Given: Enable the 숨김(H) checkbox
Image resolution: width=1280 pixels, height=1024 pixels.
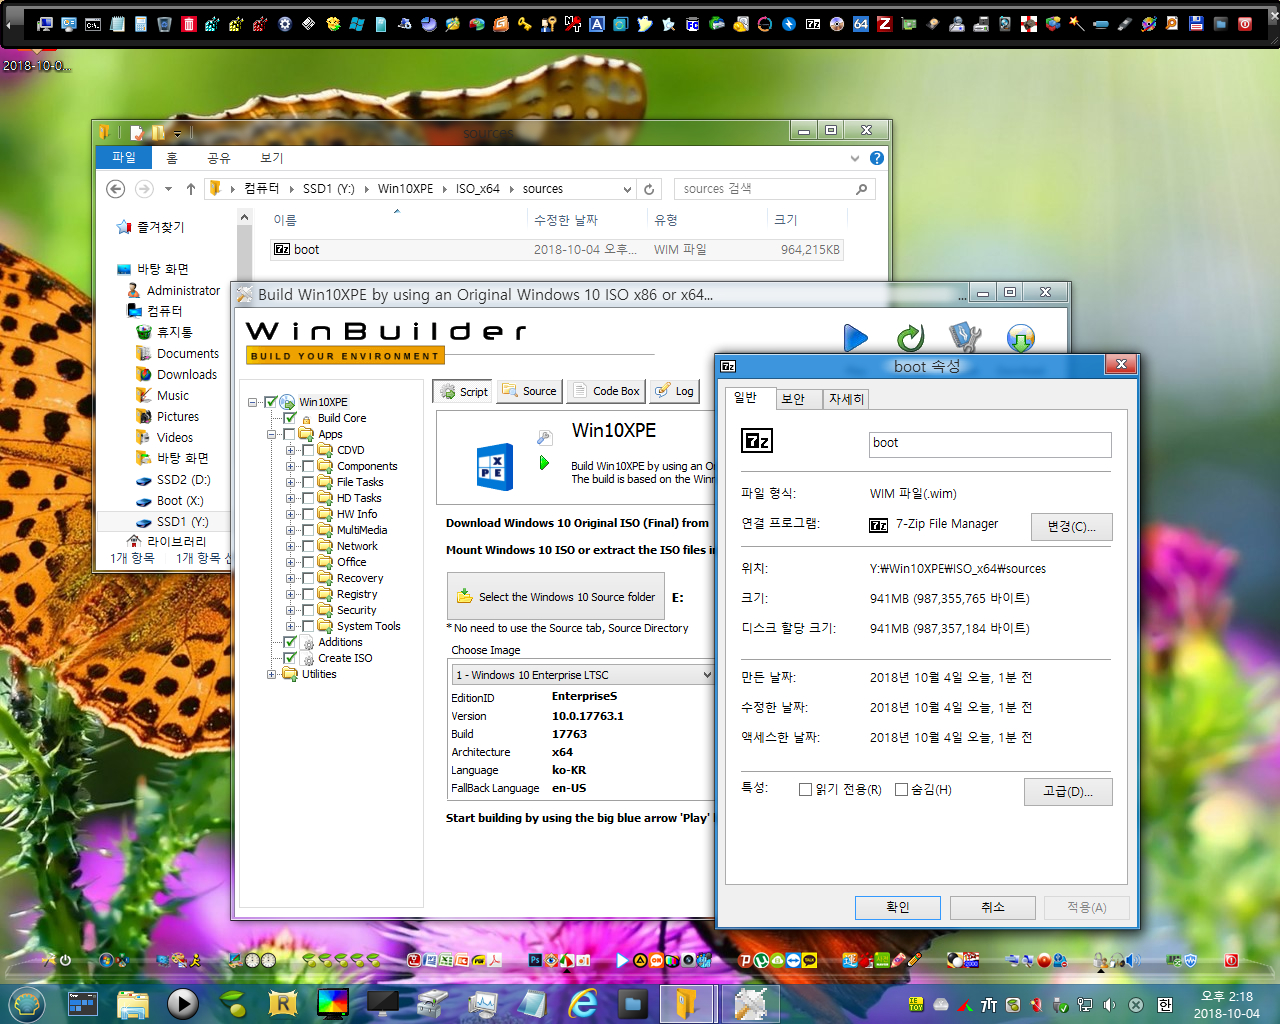Looking at the screenshot, I should coord(901,789).
